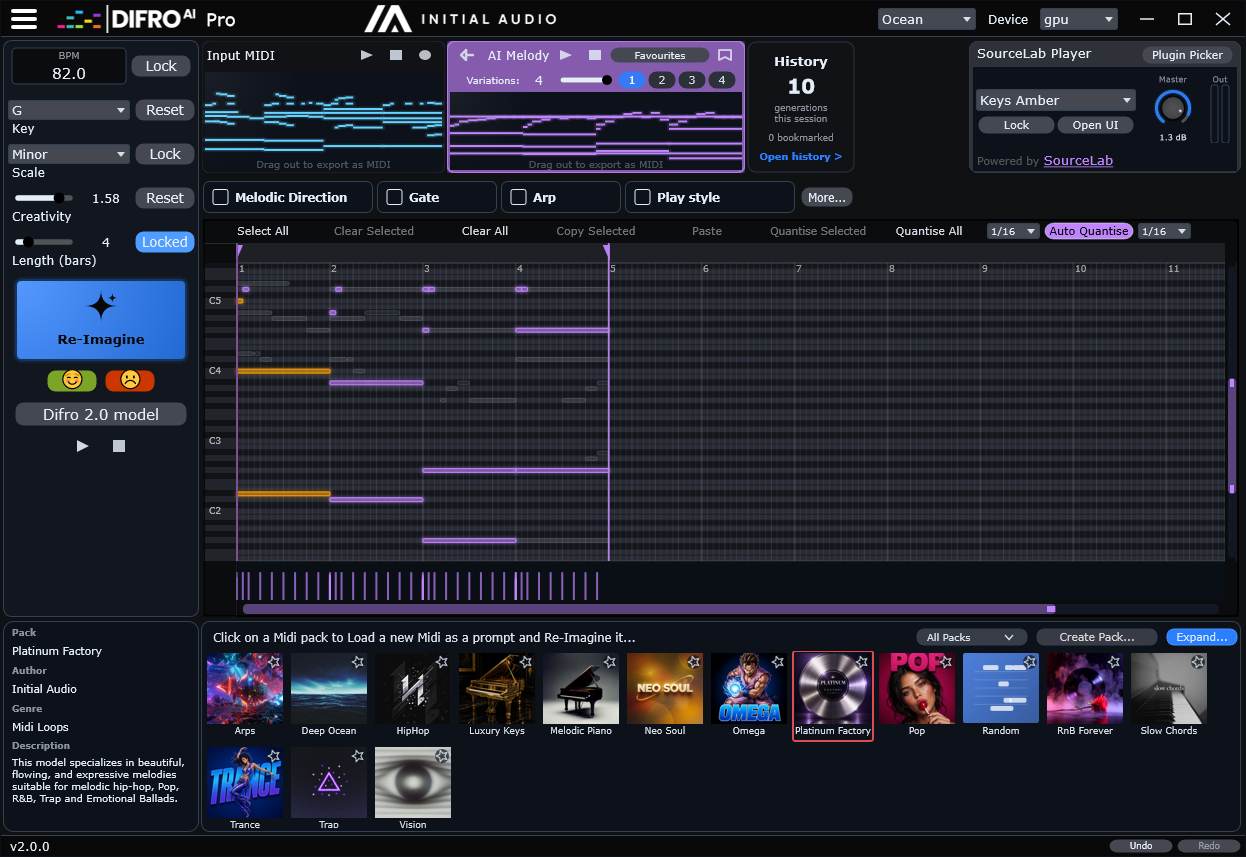Adjust the Variations slider

(x=586, y=80)
